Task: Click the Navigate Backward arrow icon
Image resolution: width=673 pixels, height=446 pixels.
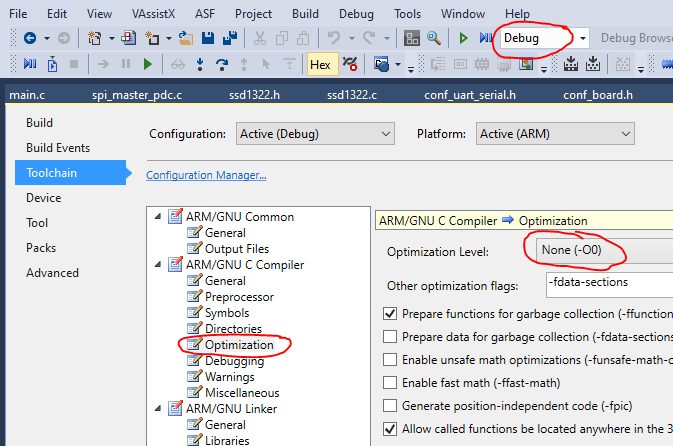Action: point(28,38)
